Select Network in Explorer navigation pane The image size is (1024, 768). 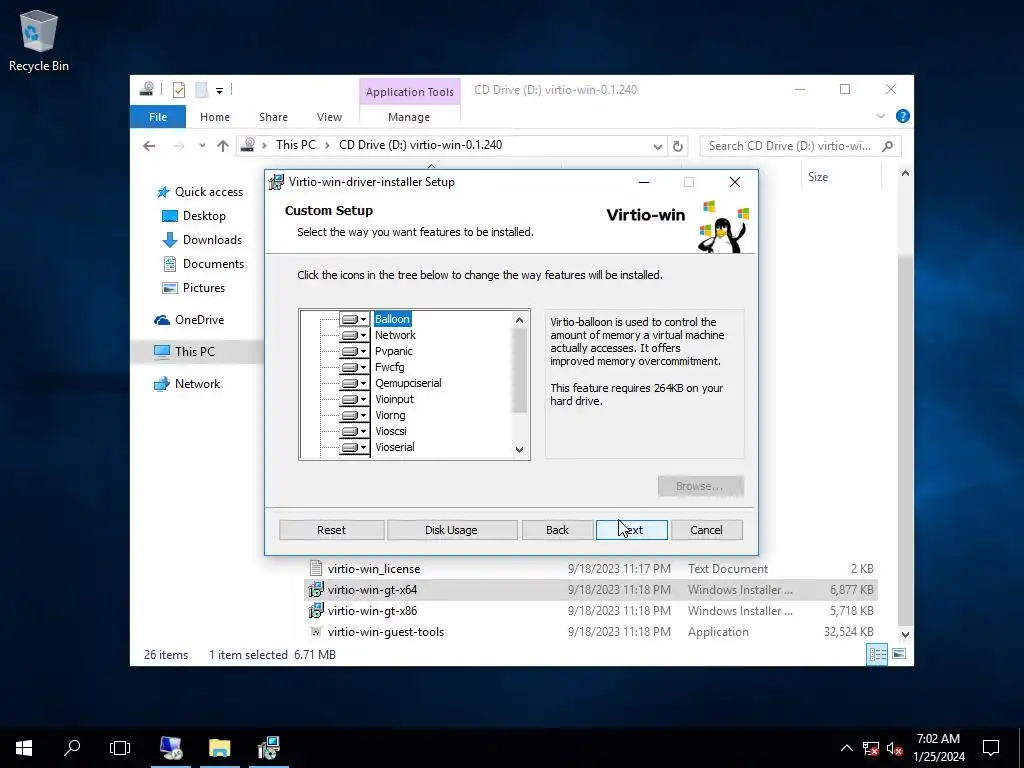pyautogui.click(x=187, y=384)
